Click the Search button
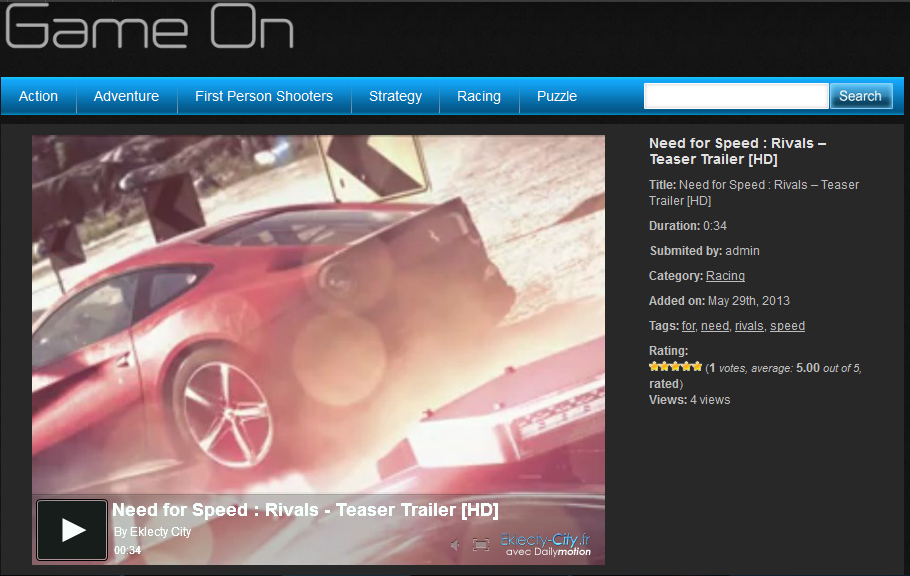 coord(861,96)
